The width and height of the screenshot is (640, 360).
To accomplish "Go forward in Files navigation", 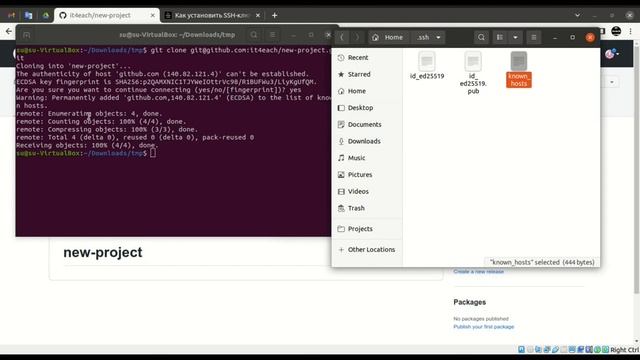I will click(x=357, y=37).
